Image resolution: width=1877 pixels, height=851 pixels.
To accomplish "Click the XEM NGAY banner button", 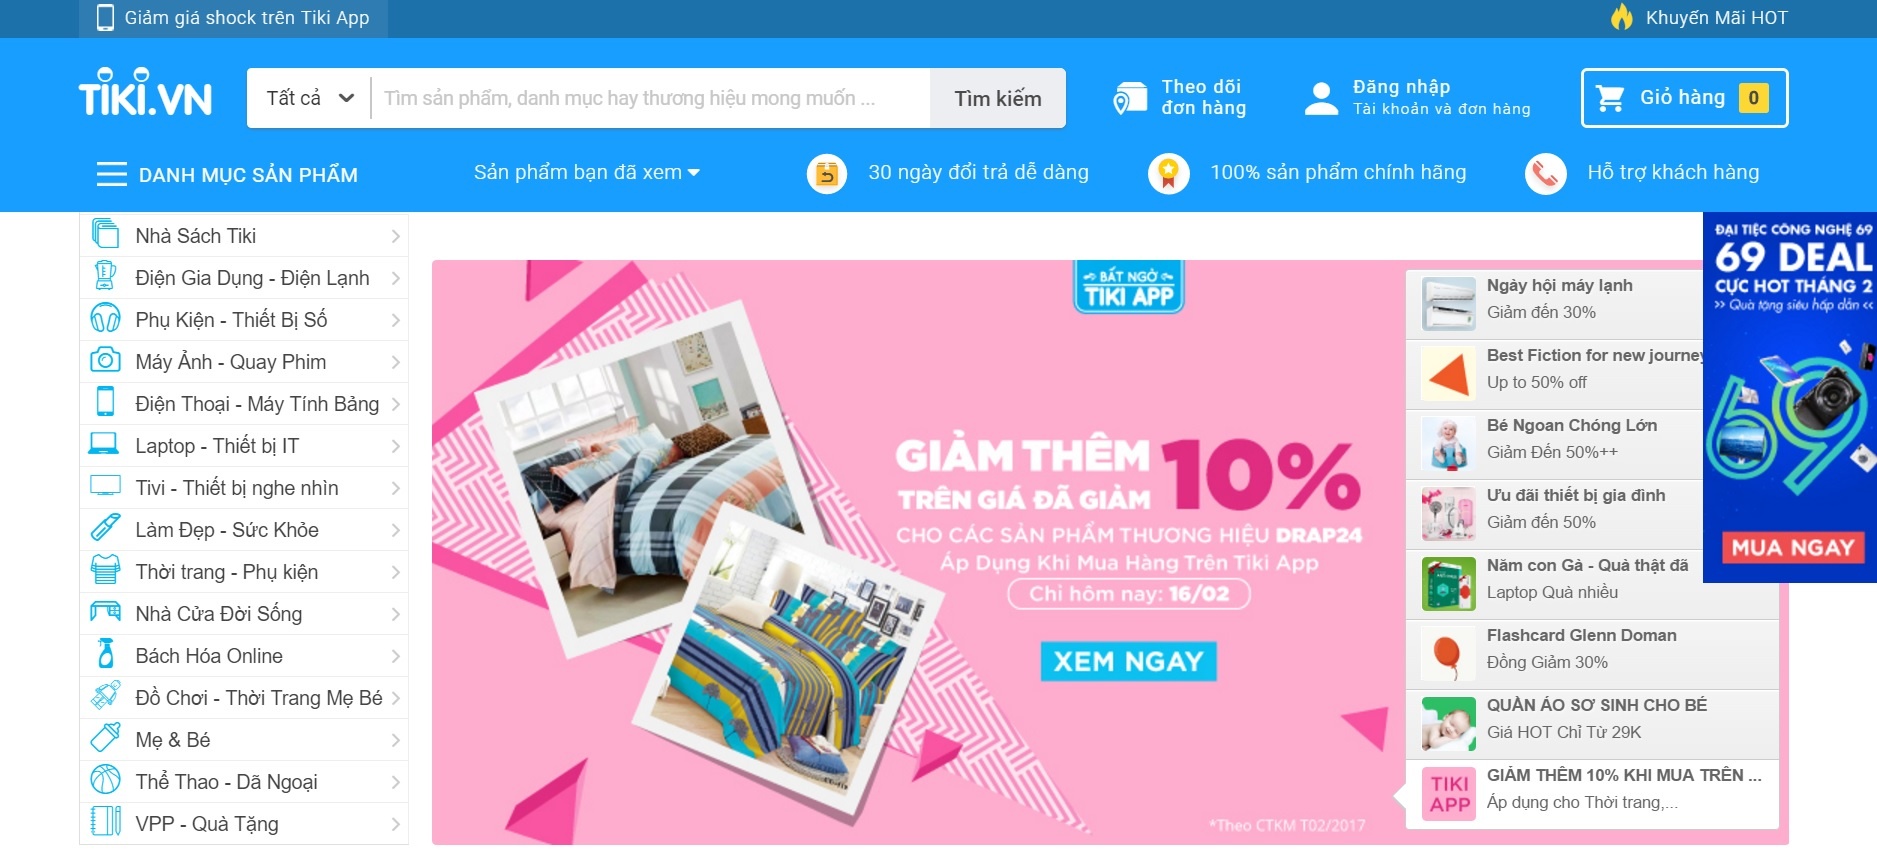I will coord(1128,661).
